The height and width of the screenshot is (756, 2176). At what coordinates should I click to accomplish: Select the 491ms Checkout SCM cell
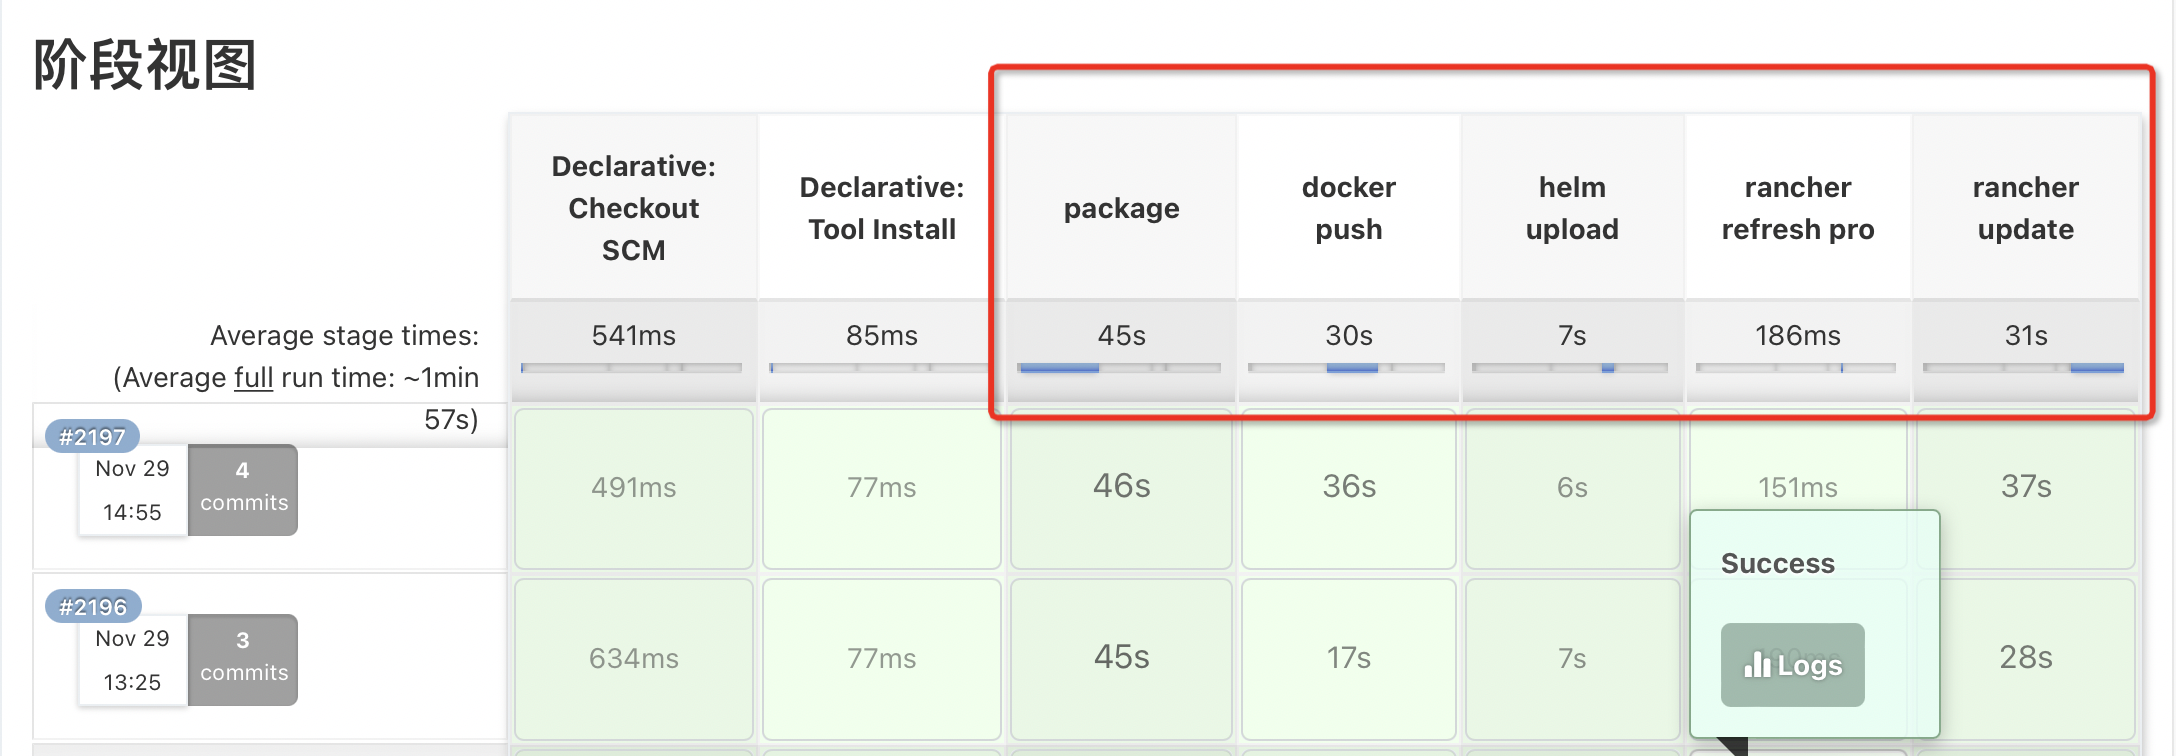tap(634, 488)
